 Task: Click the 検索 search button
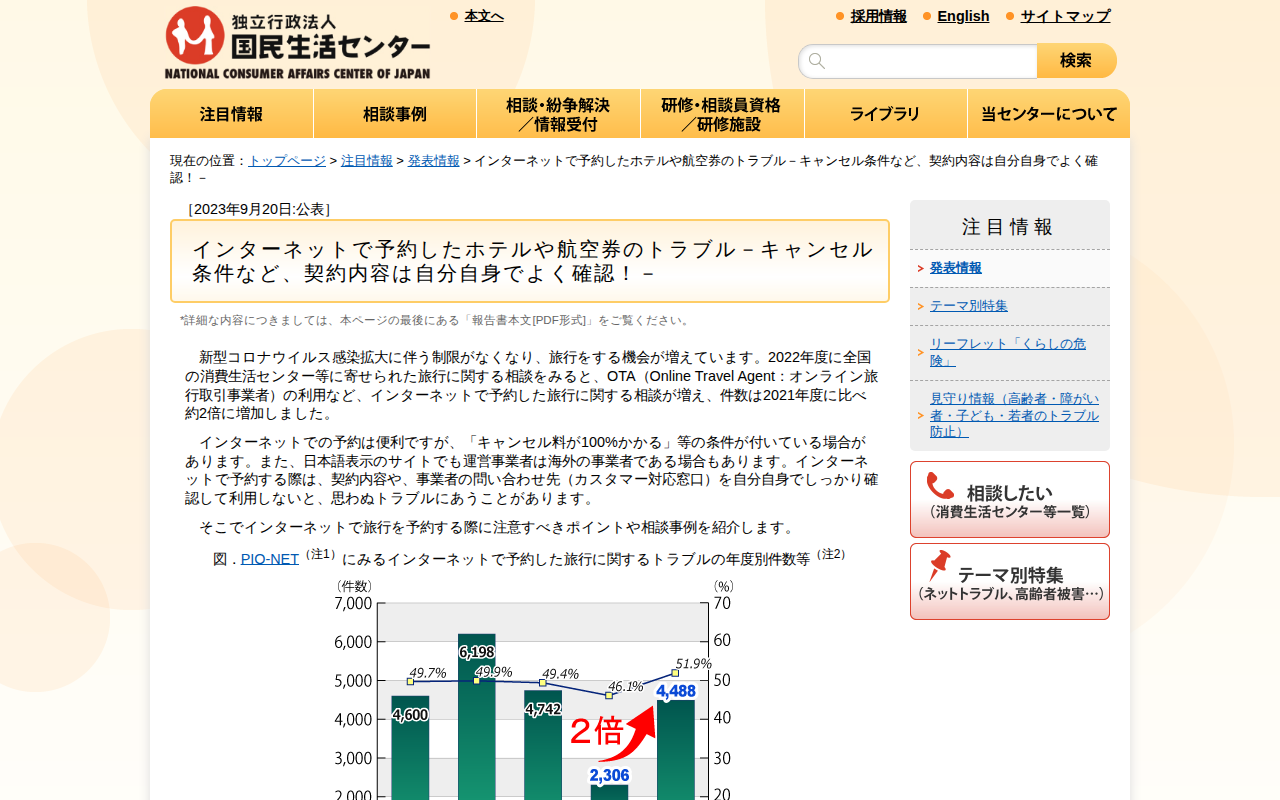[x=1076, y=61]
